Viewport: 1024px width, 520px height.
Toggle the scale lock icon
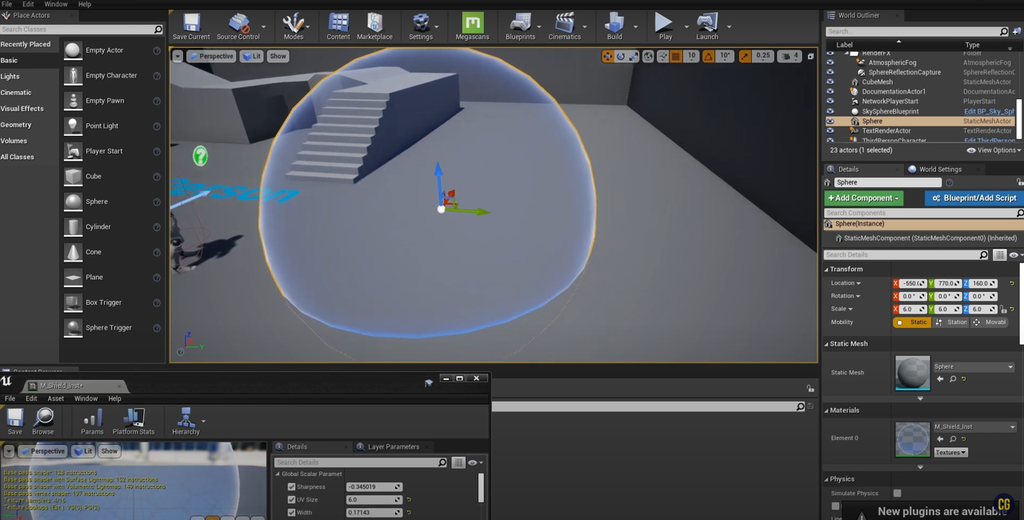coord(1003,309)
